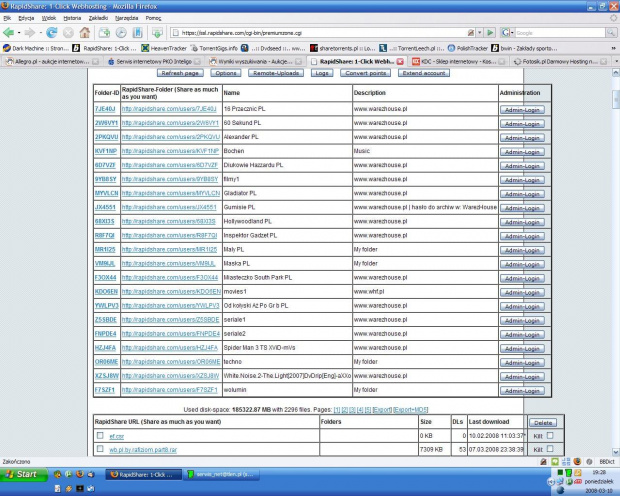Click the [Export+MD5] link
The width and height of the screenshot is (620, 496).
[x=410, y=410]
